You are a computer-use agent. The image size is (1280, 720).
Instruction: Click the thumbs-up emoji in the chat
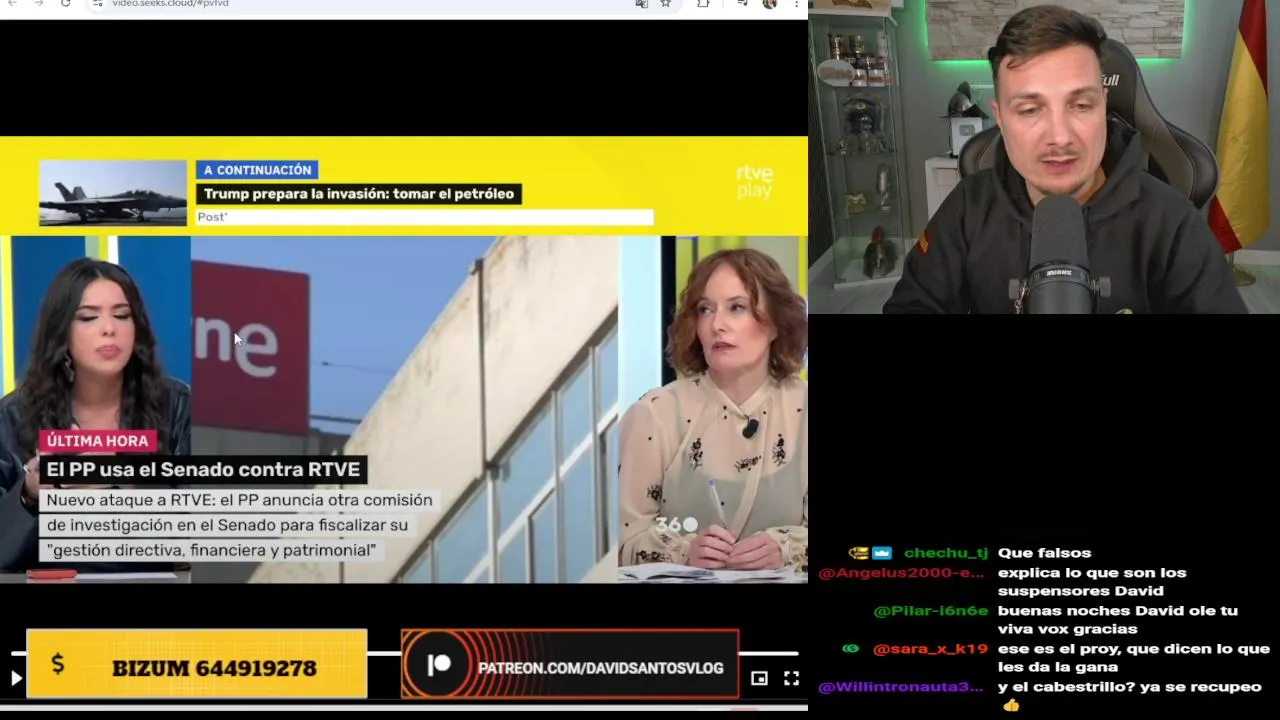coord(1010,706)
